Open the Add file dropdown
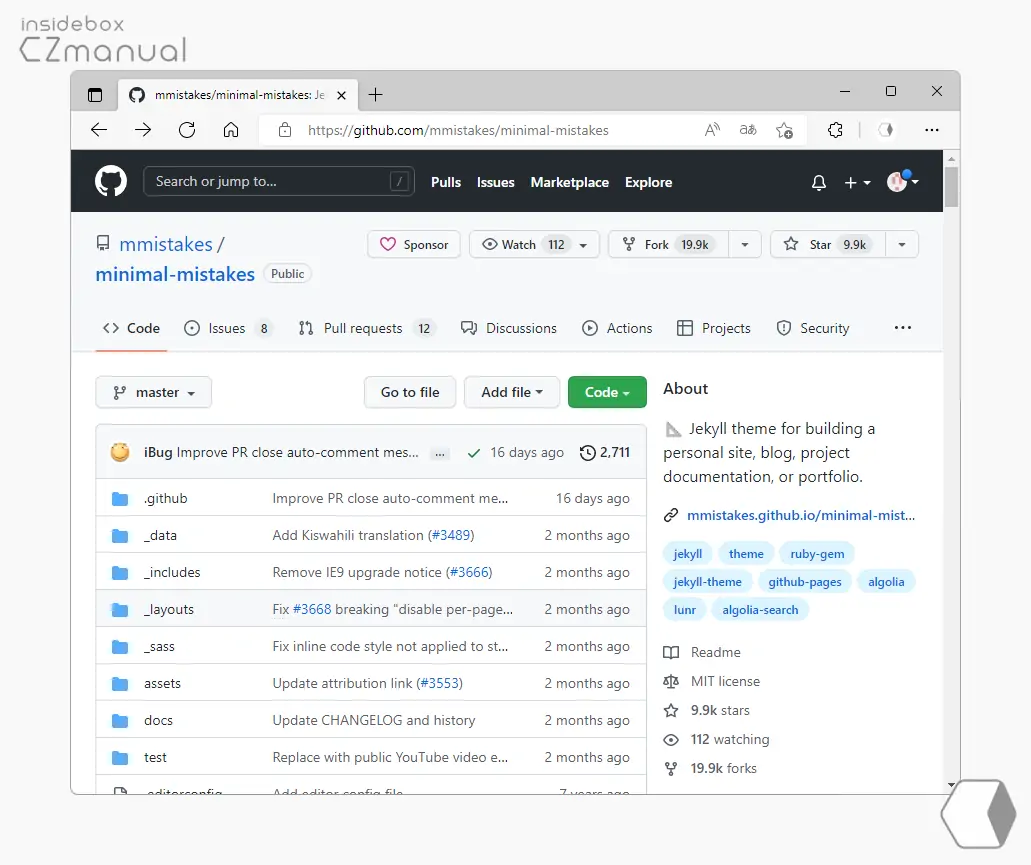Screen dimensions: 1031x865 pos(512,392)
